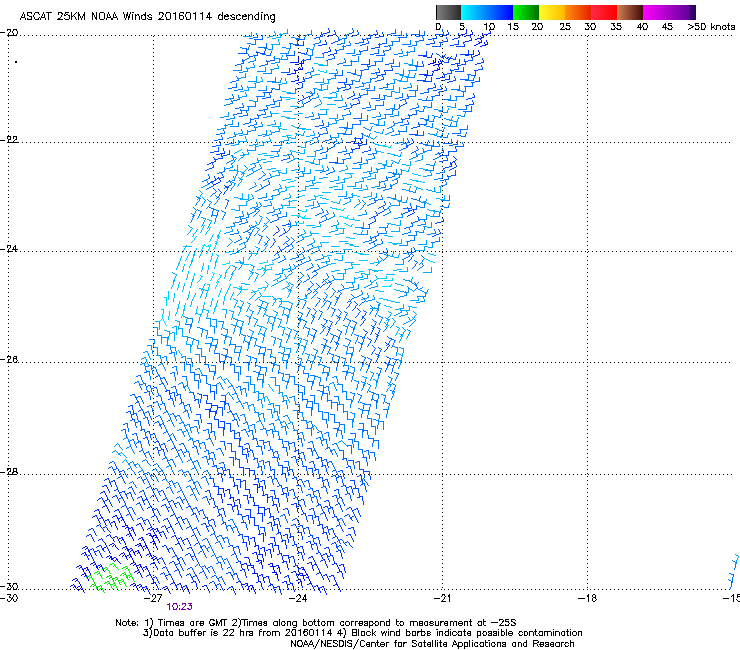Select the green 15-20 knots color swatch

click(x=526, y=12)
